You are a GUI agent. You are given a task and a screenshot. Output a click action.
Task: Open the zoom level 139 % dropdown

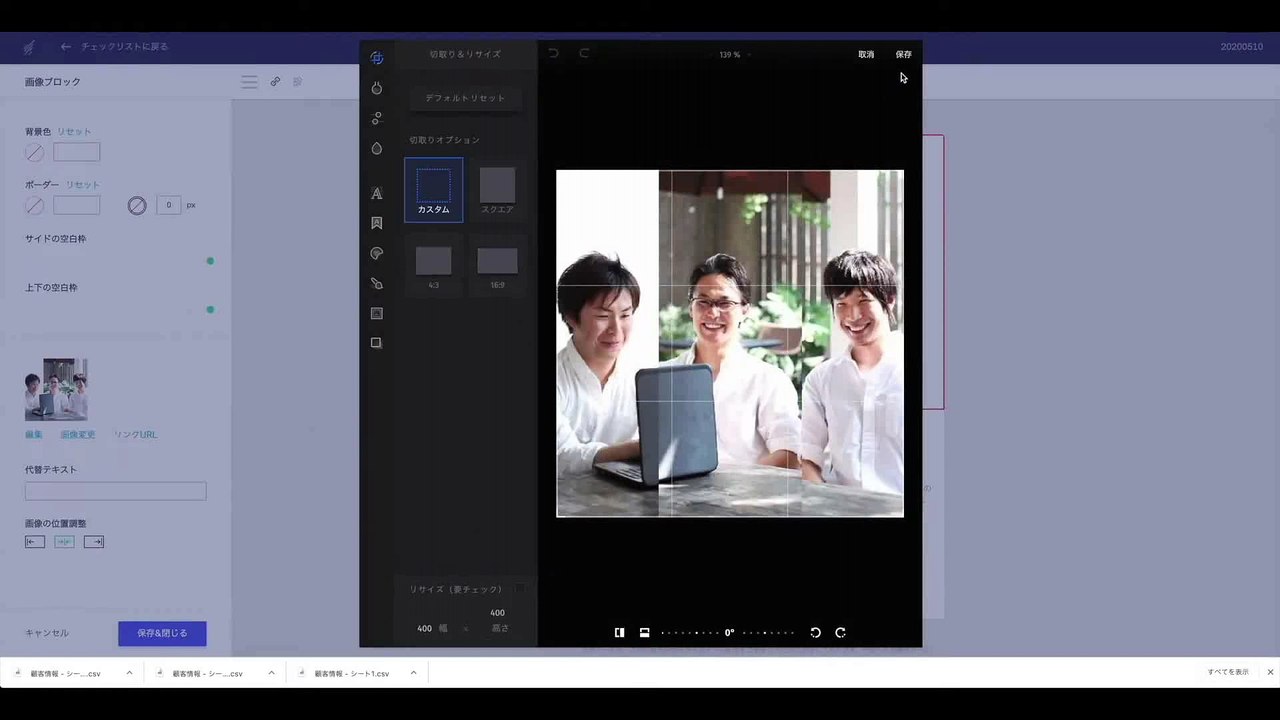pos(734,55)
